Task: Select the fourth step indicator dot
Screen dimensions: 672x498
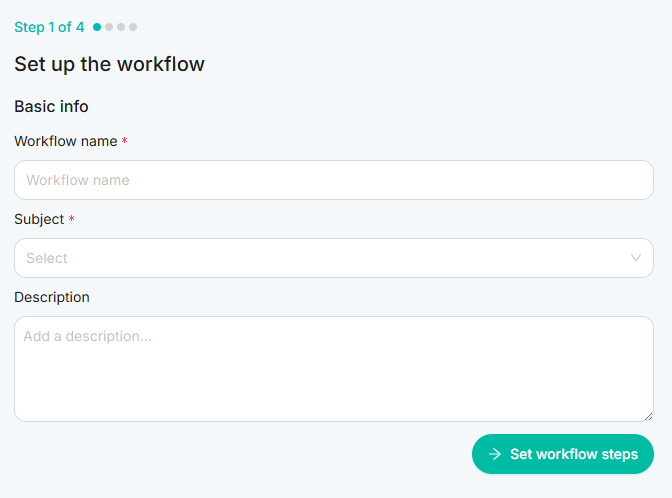Action: point(133,27)
